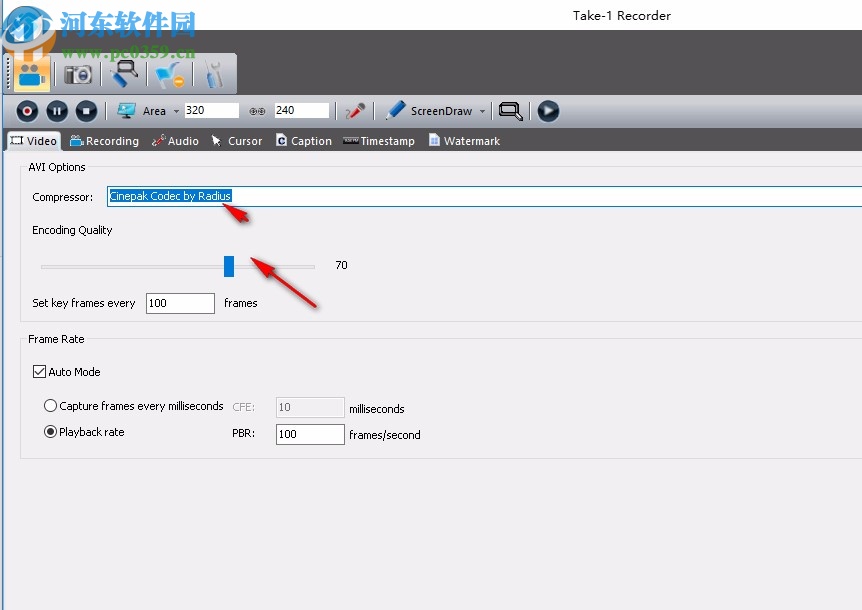
Task: Switch to the Watermark tab
Action: tap(464, 141)
